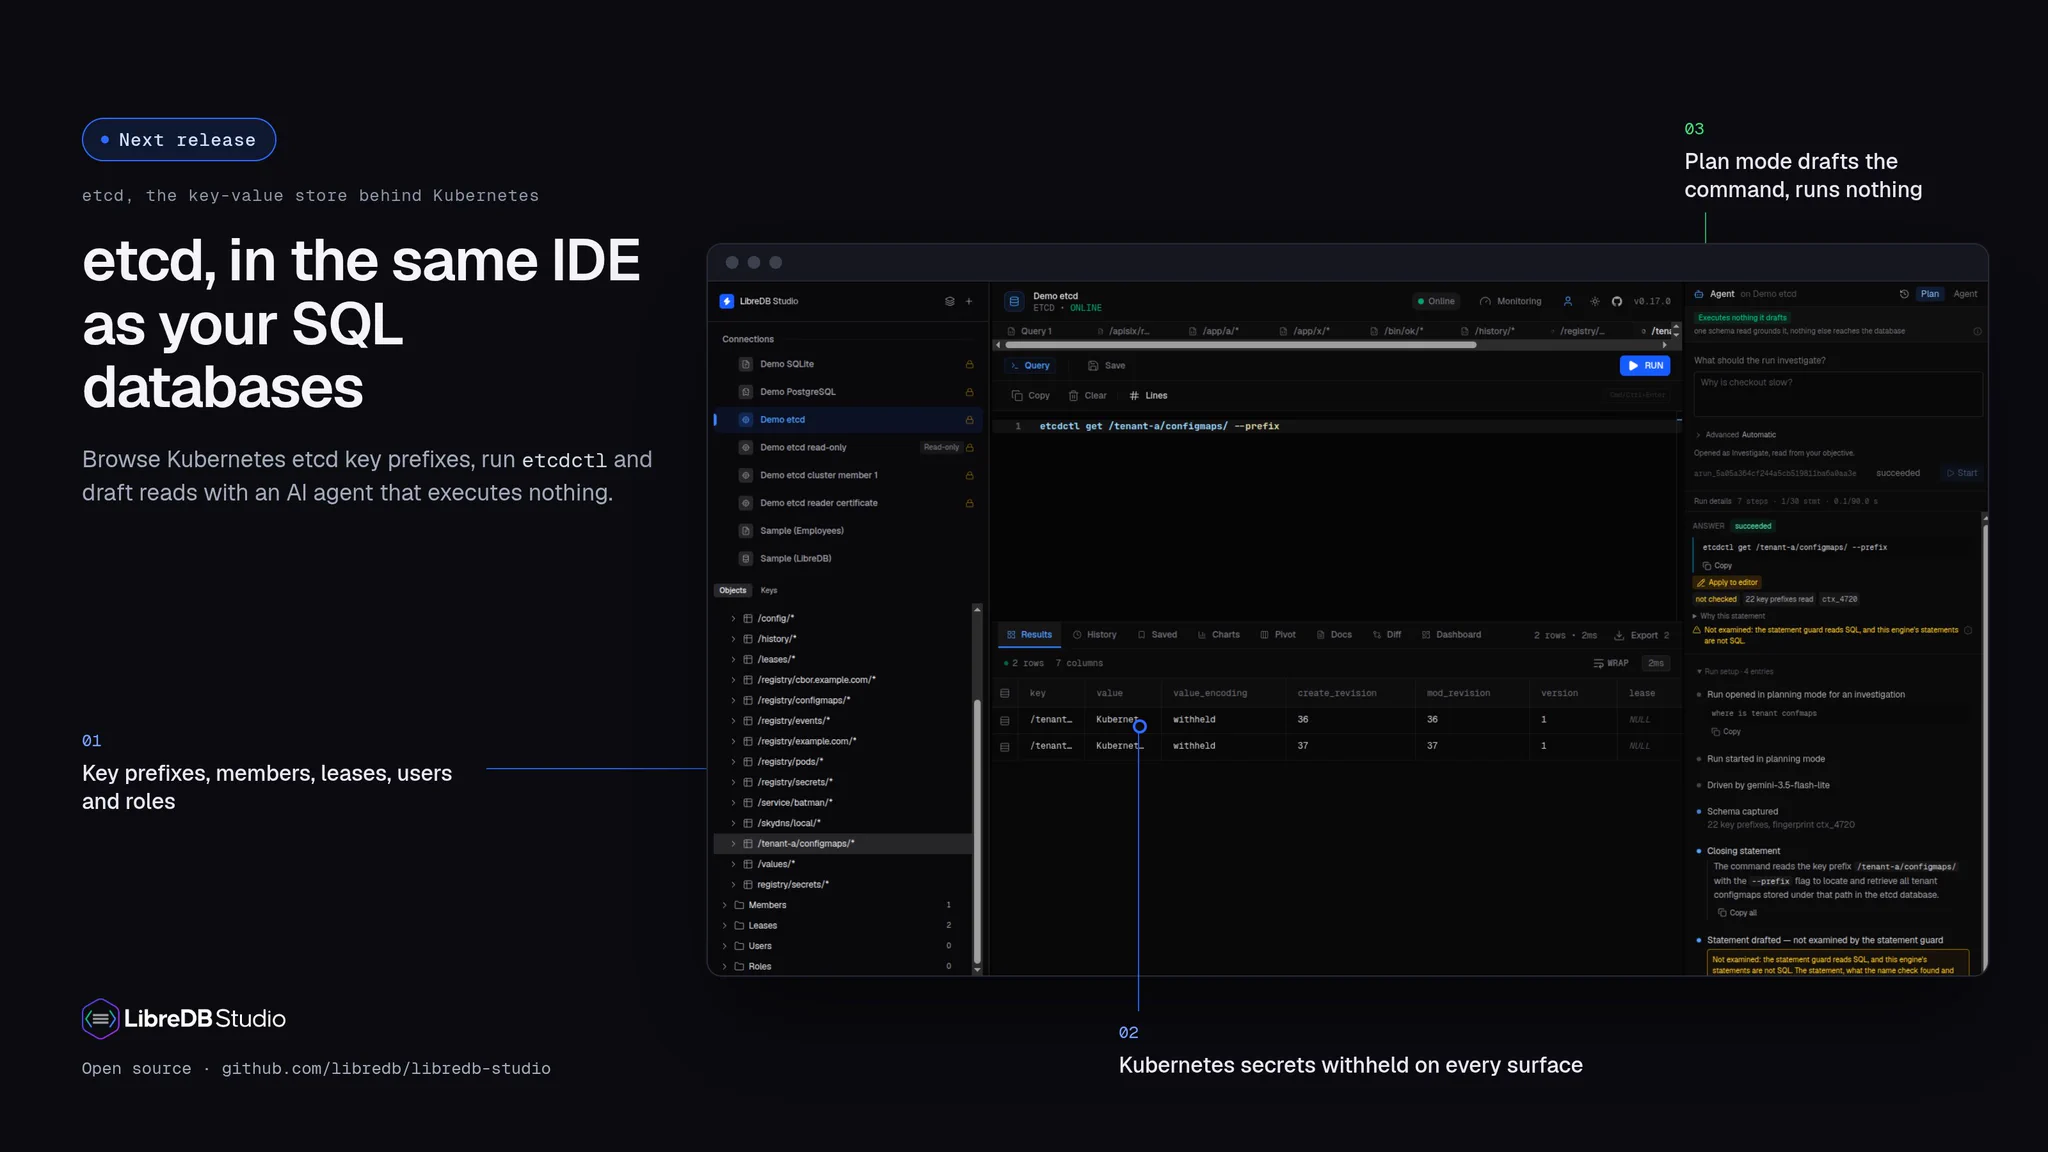The image size is (2048, 1152).
Task: Switch agent panel to Plan mode
Action: coord(1930,294)
